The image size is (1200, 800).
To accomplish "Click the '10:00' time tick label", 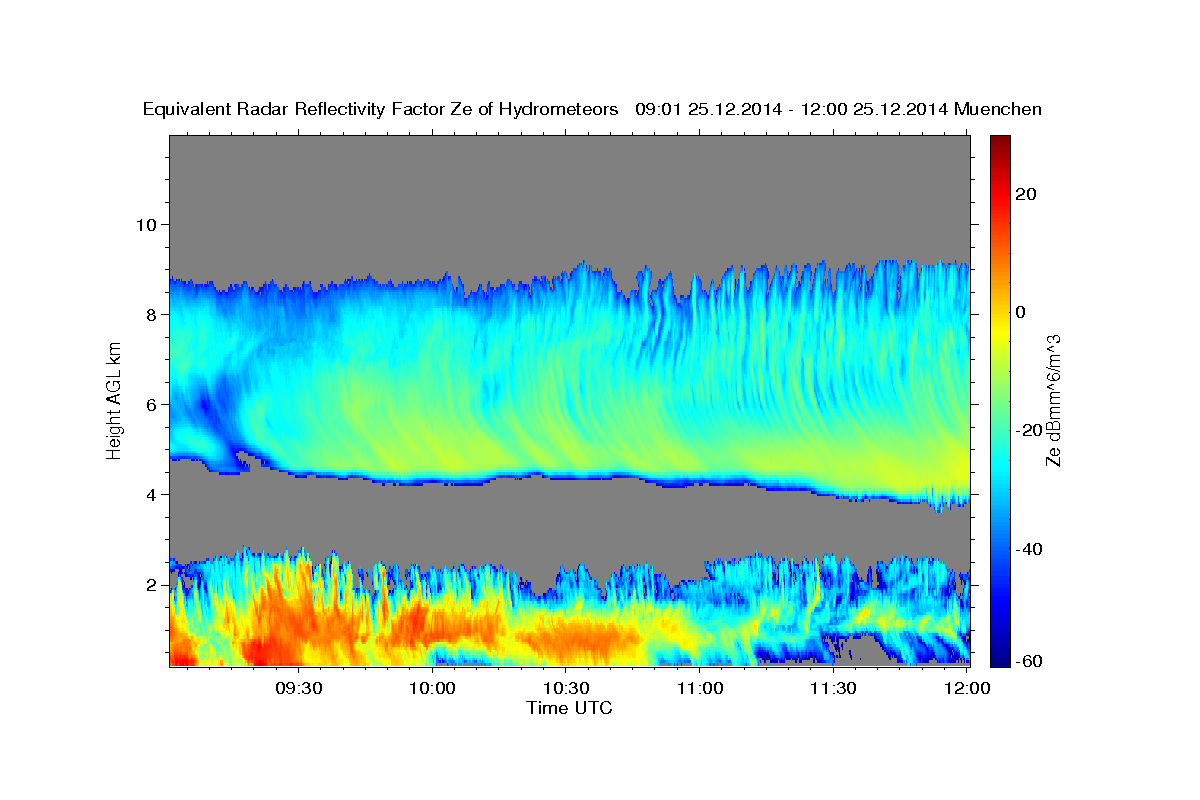I will point(432,689).
